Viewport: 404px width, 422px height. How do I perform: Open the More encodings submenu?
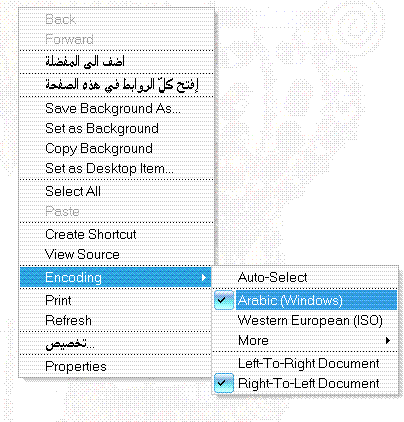coord(305,340)
